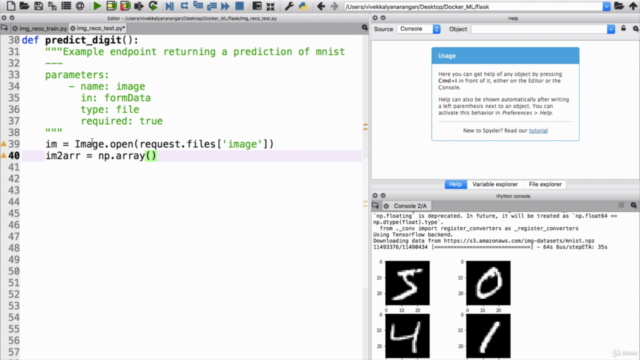Viewport: 640px width, 360px height.
Task: Click the digit 4 MNIST plot
Action: point(407,336)
